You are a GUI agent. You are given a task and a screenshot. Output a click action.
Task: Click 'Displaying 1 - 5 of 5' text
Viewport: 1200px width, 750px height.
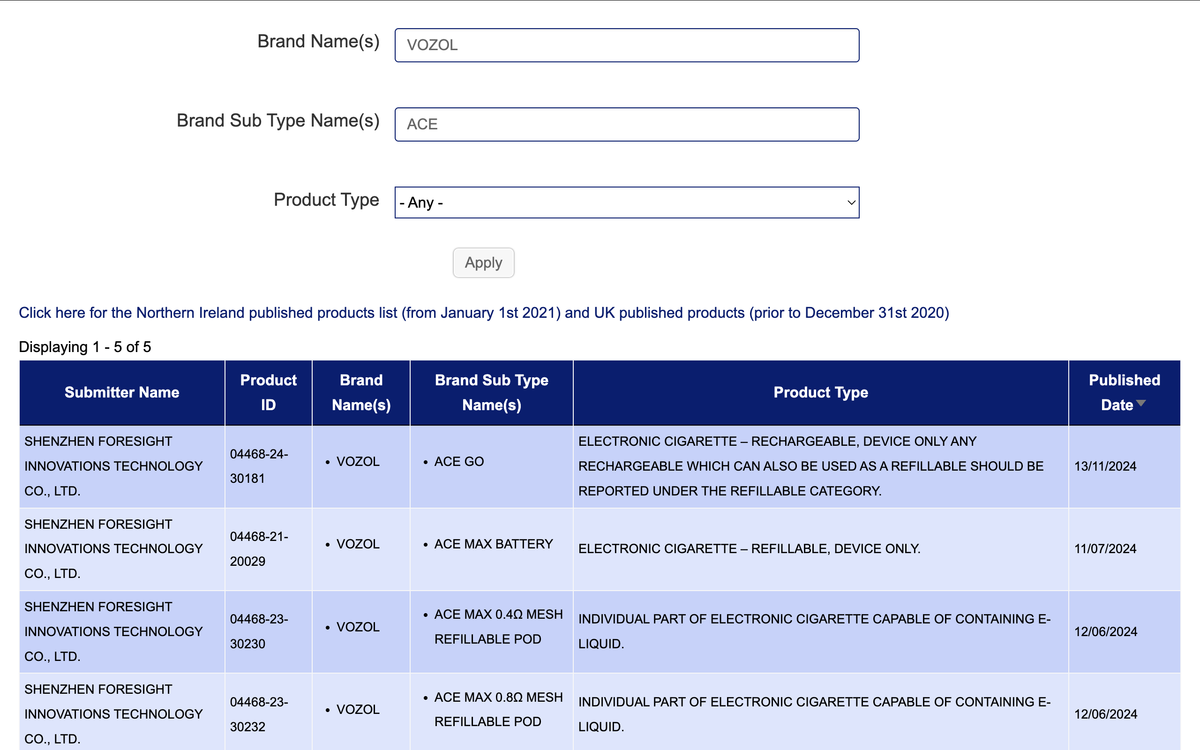coord(85,347)
